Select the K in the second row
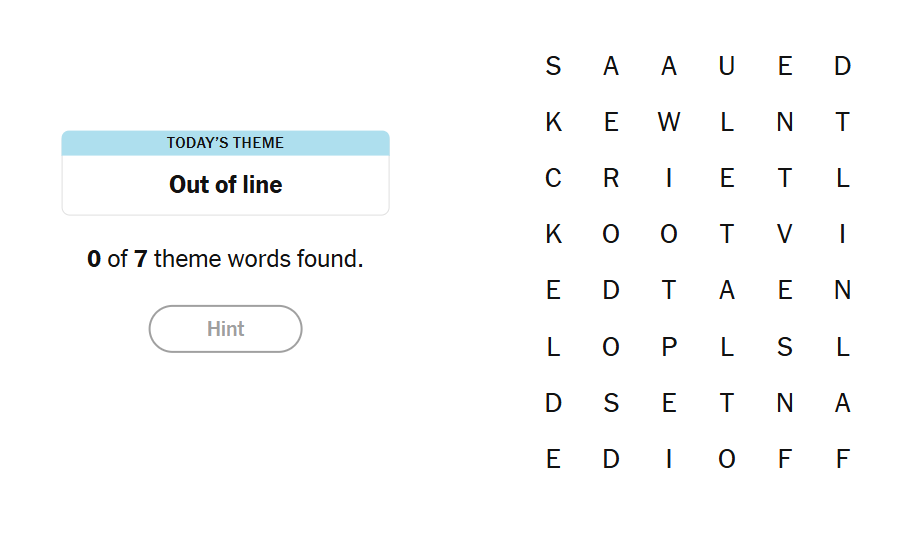Screen dimensions: 916x538 (x=553, y=122)
